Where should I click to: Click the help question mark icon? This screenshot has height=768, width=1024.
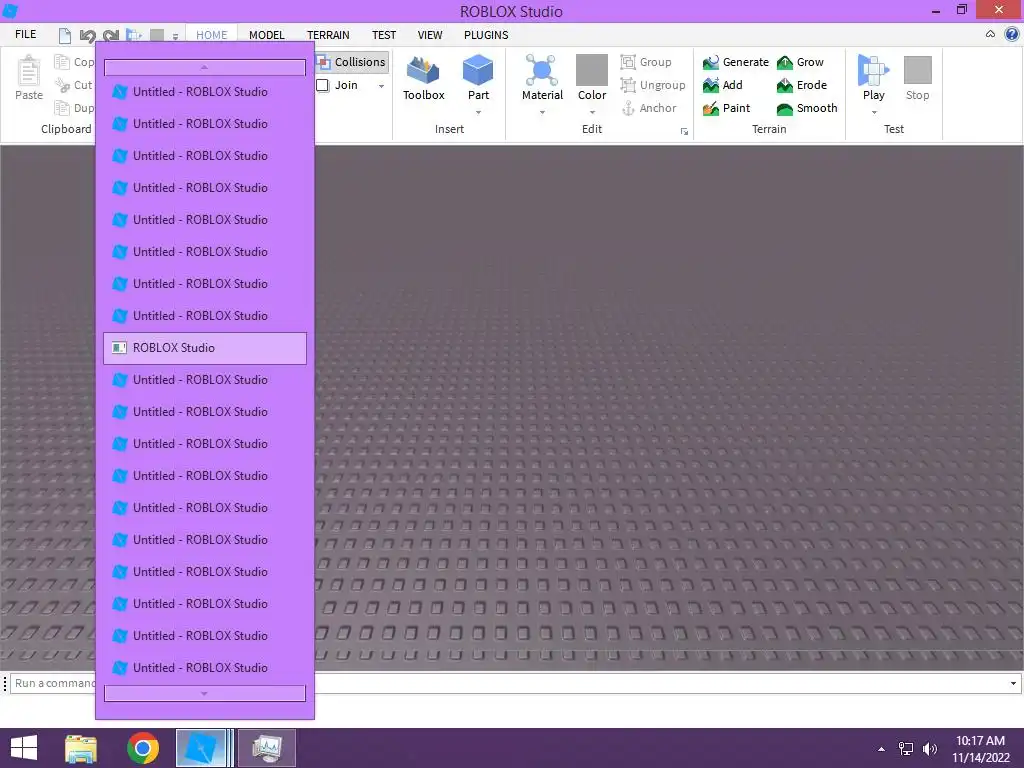(1012, 35)
